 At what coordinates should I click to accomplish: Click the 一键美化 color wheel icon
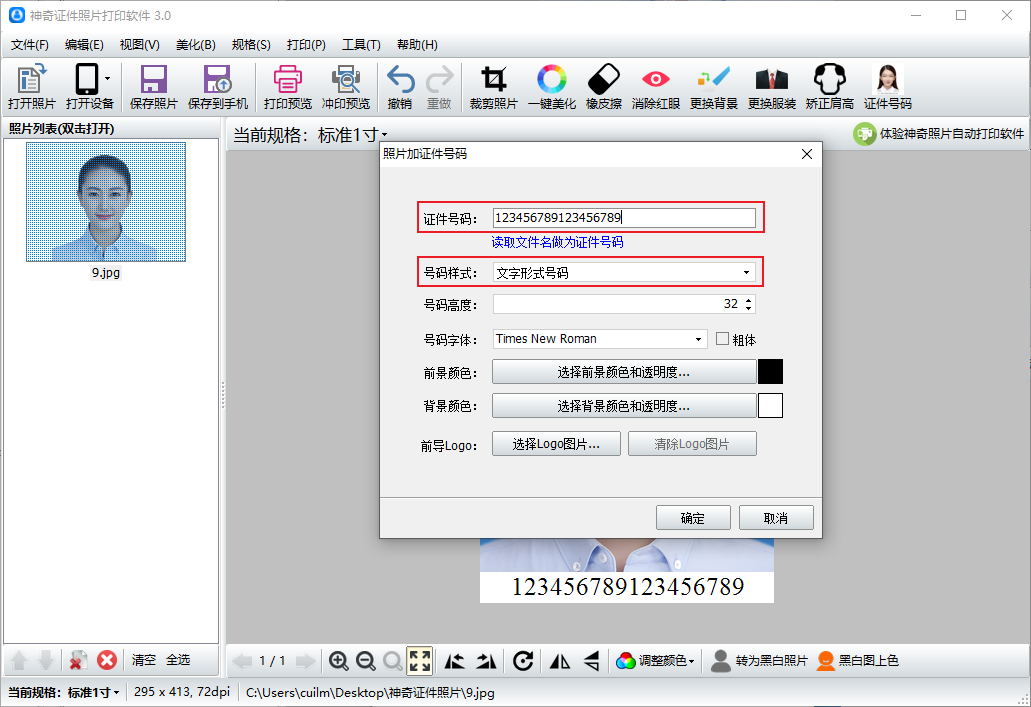click(x=551, y=80)
